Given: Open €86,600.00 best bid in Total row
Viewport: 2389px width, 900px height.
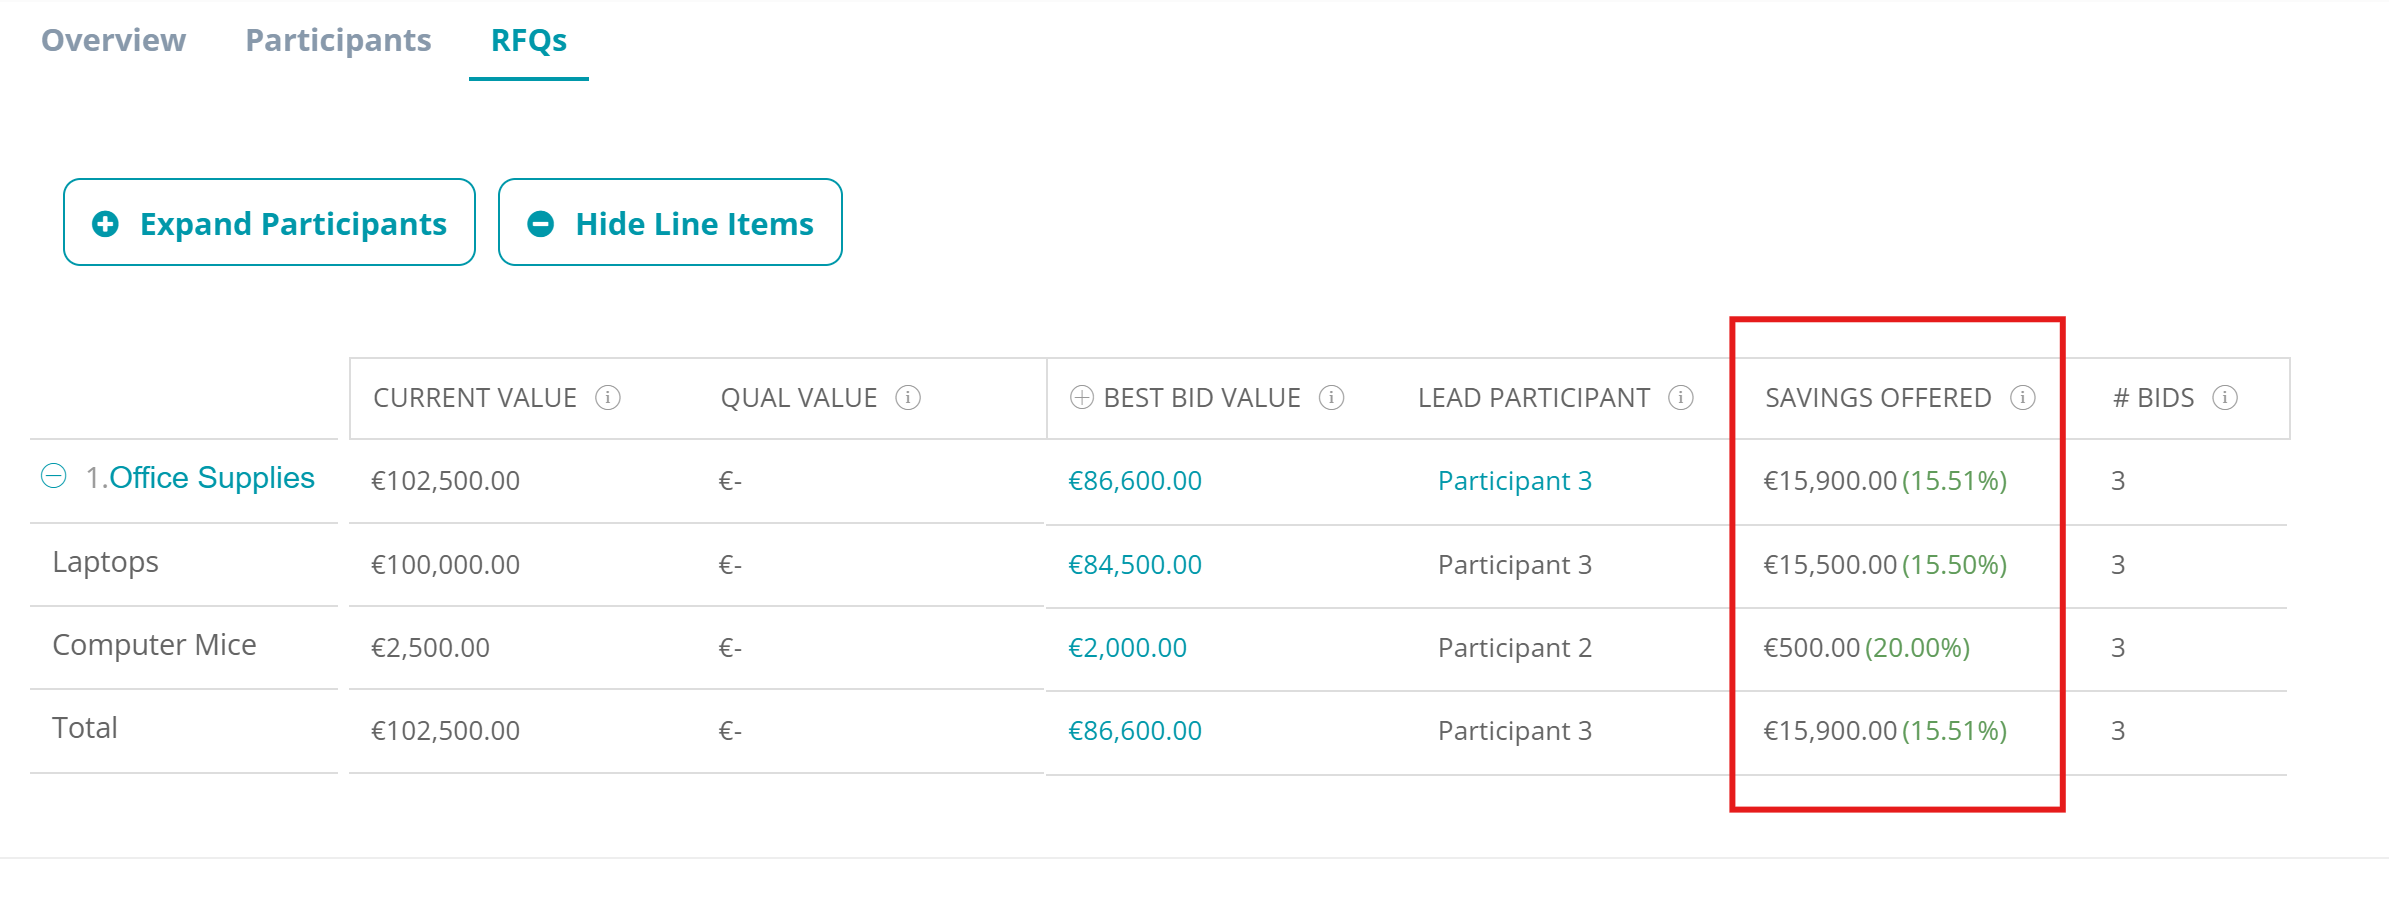Looking at the screenshot, I should pyautogui.click(x=1135, y=731).
